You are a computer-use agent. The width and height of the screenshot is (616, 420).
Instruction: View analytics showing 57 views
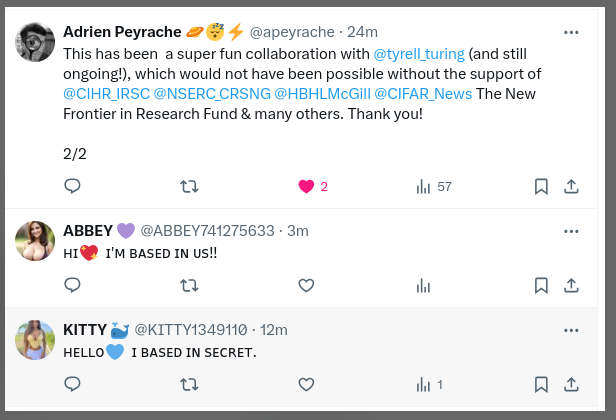coord(424,186)
